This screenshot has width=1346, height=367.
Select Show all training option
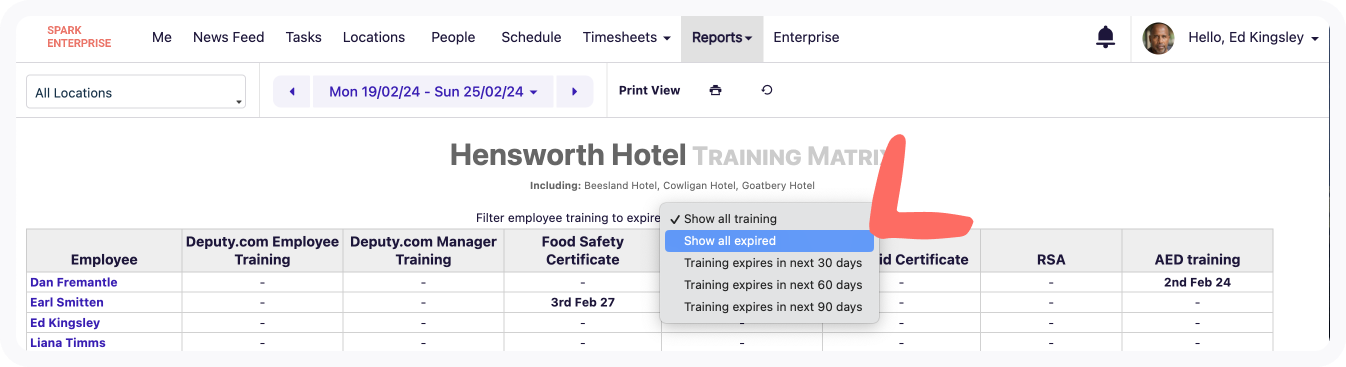pyautogui.click(x=769, y=219)
